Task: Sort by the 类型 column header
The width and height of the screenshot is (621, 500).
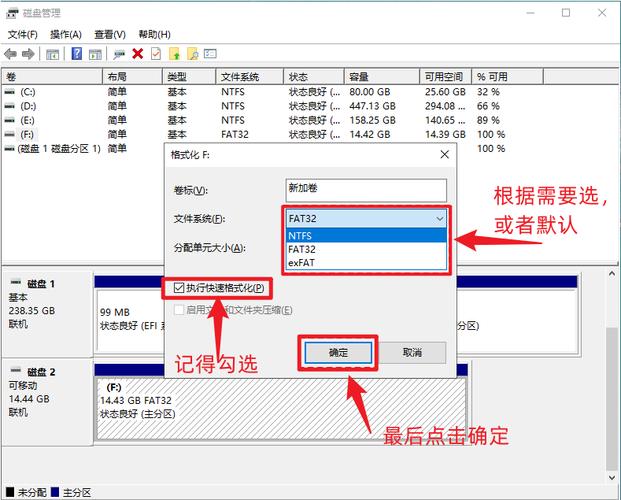Action: [x=189, y=76]
